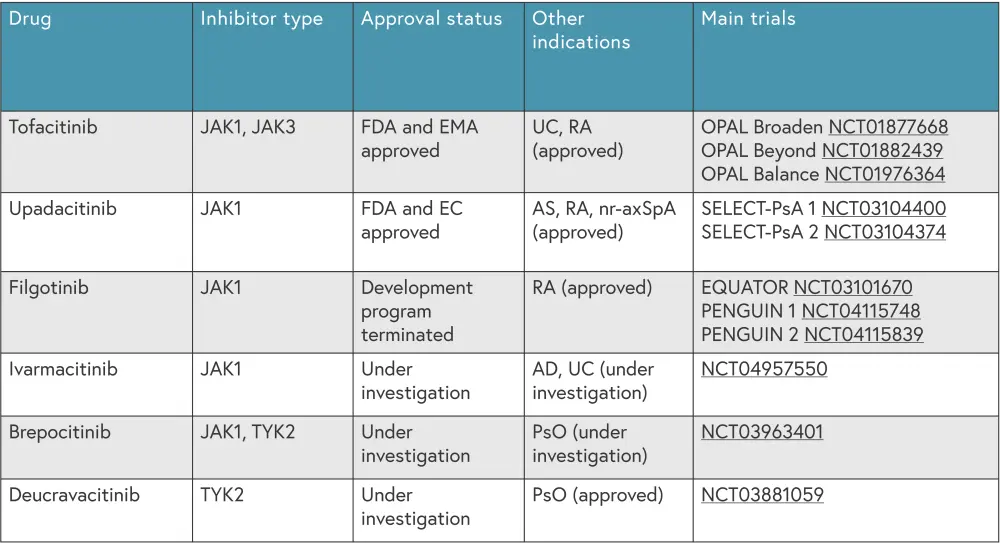The image size is (1000, 543).
Task: Click the Main trials column header
Action: coord(748,19)
